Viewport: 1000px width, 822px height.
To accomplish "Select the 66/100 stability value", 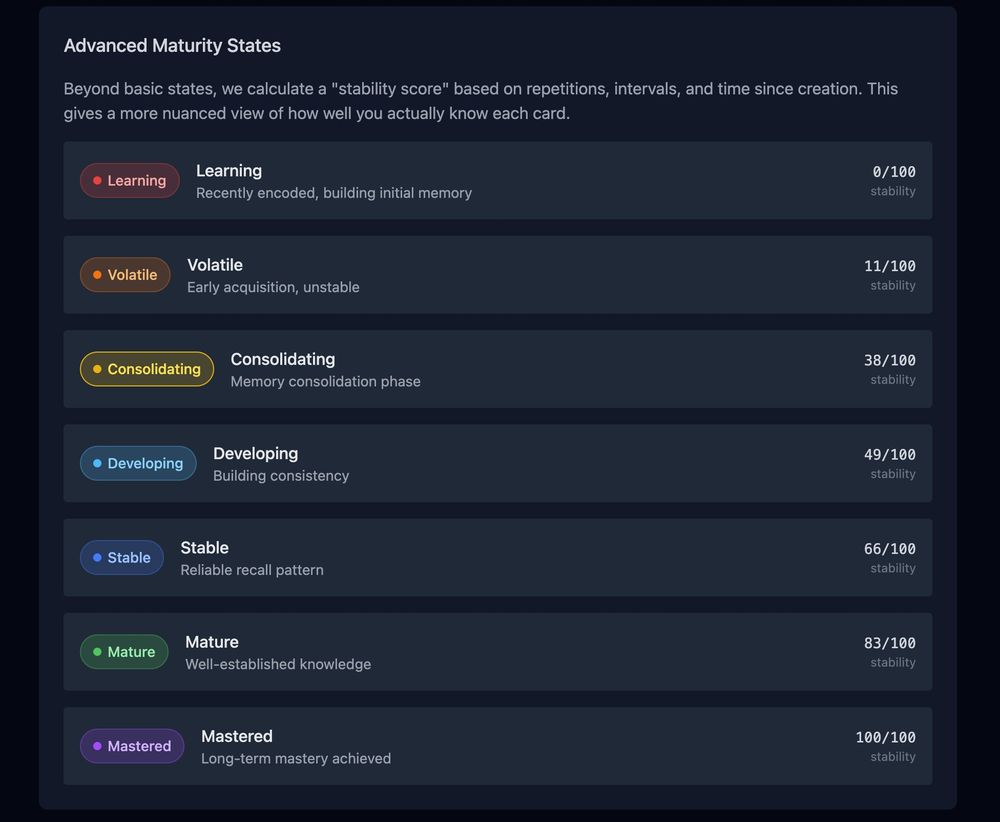I will (890, 549).
